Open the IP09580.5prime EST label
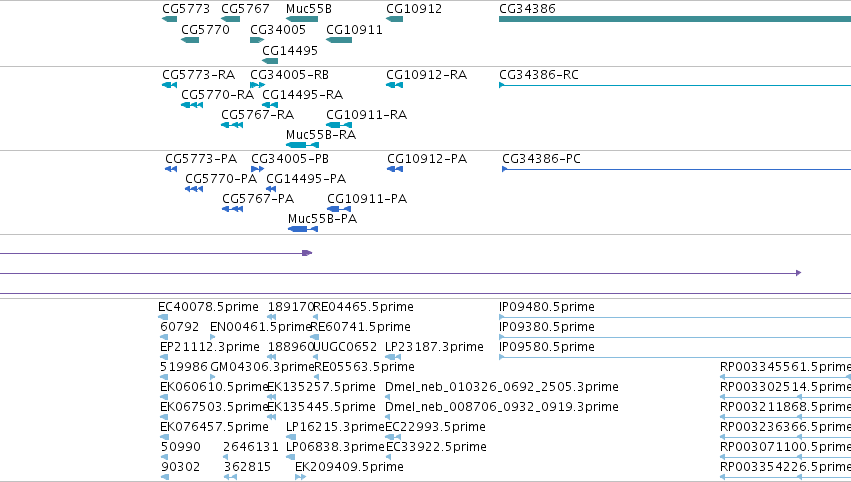This screenshot has height=482, width=851. [x=547, y=347]
